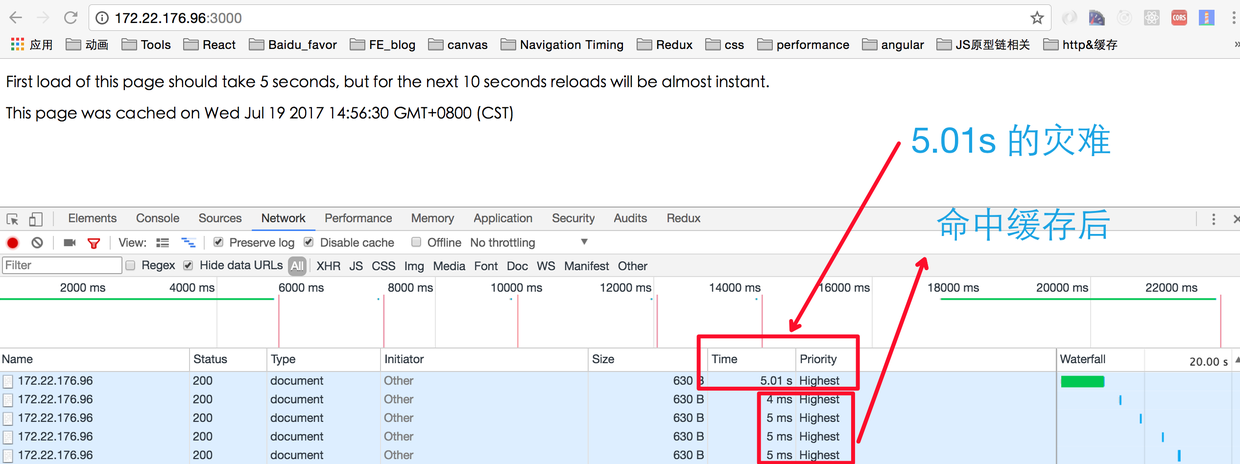The image size is (1240, 464).
Task: Filter requests by Img
Action: 414,266
